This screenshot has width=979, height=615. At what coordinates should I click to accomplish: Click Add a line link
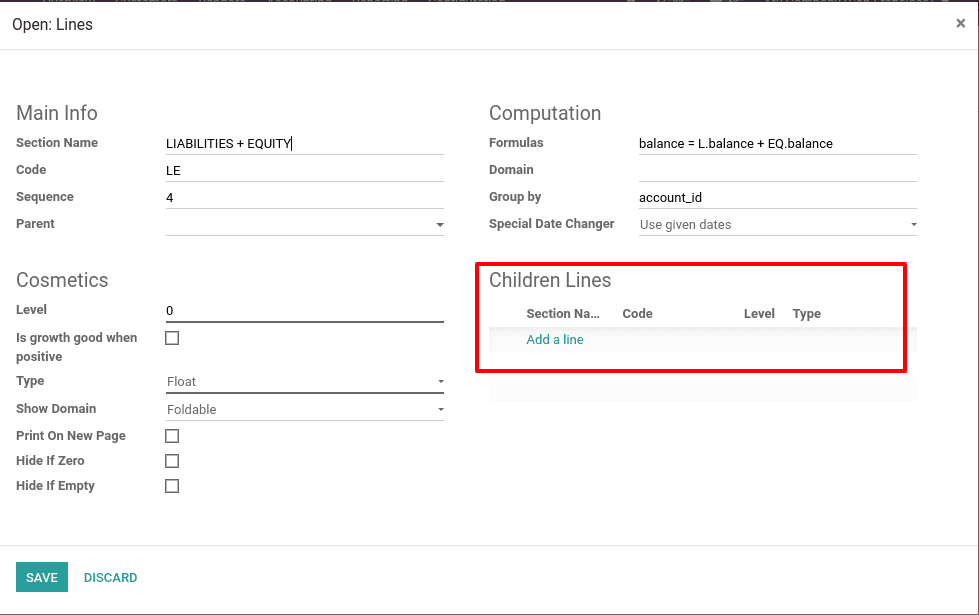click(x=554, y=340)
